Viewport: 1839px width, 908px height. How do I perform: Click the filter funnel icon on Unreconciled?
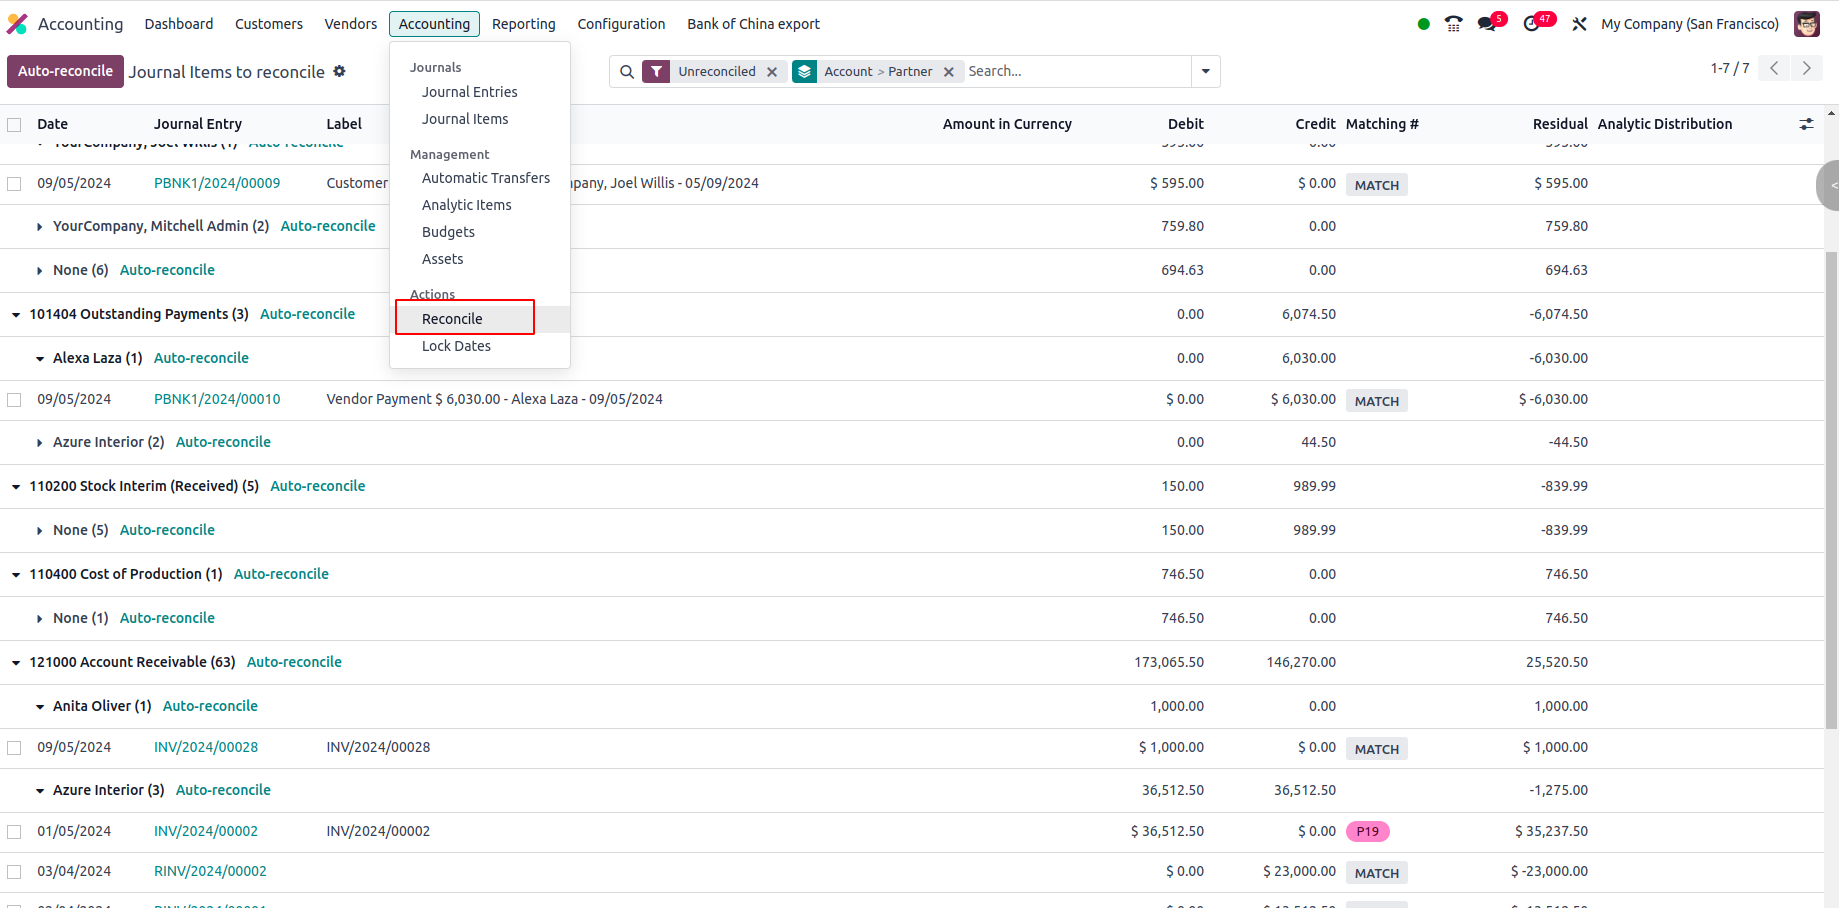[656, 71]
